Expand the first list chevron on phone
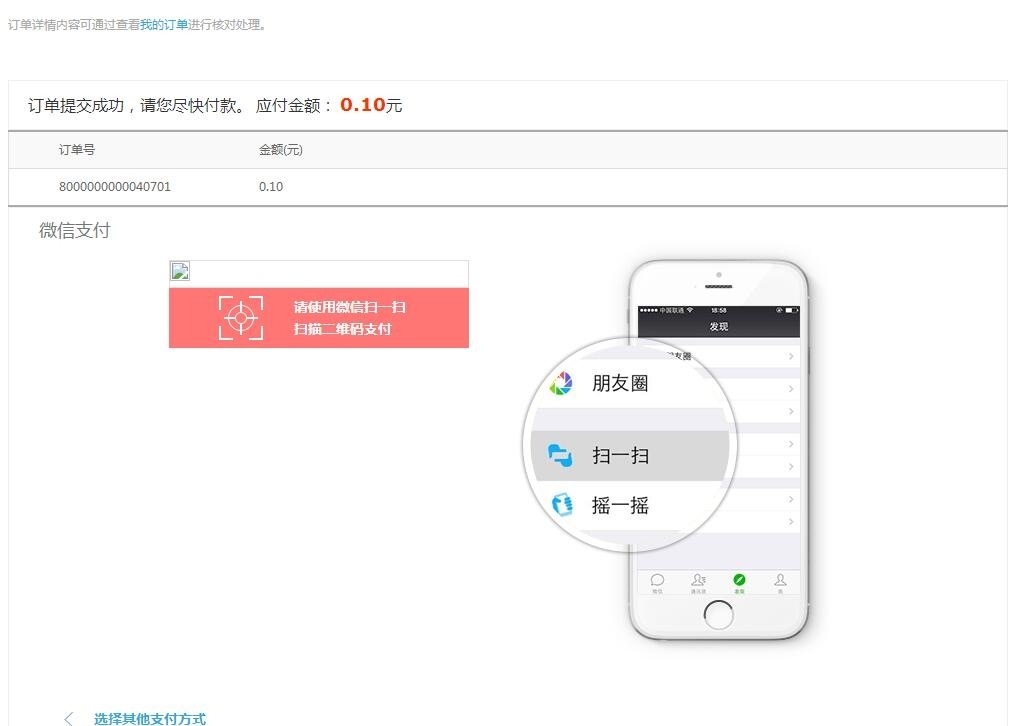Viewport: 1026px width, 726px height. [x=791, y=356]
